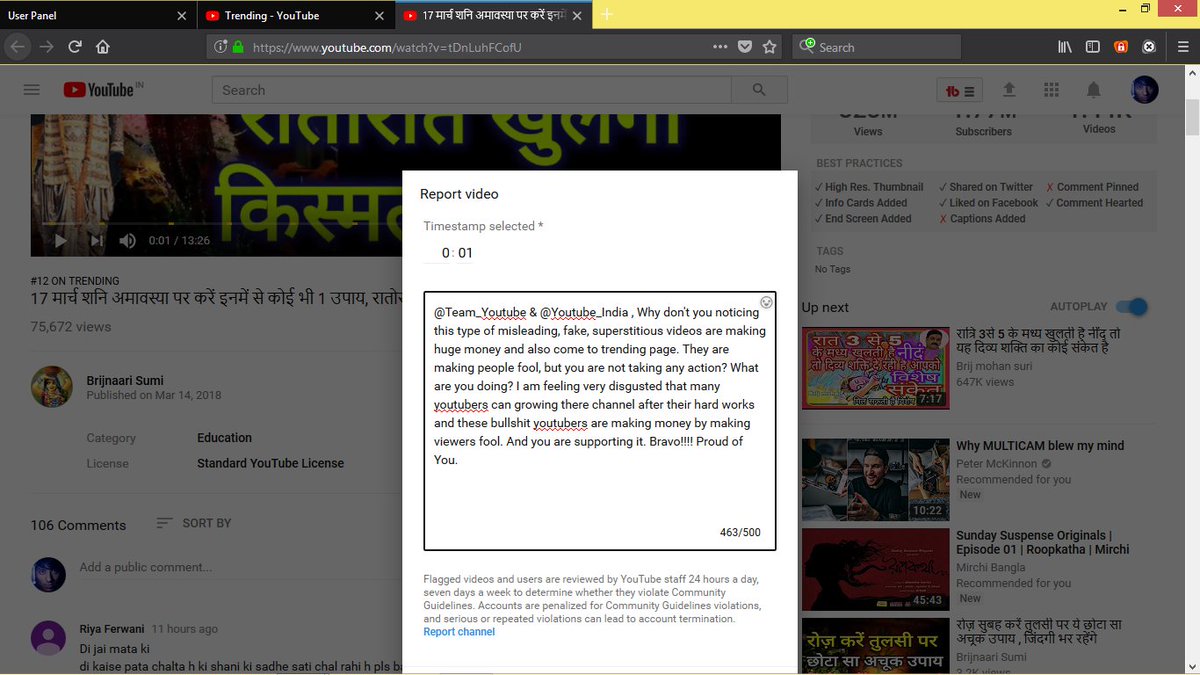Open the Sunday Suspense Originals Episode 01 title
Image resolution: width=1200 pixels, height=675 pixels.
(x=1043, y=542)
